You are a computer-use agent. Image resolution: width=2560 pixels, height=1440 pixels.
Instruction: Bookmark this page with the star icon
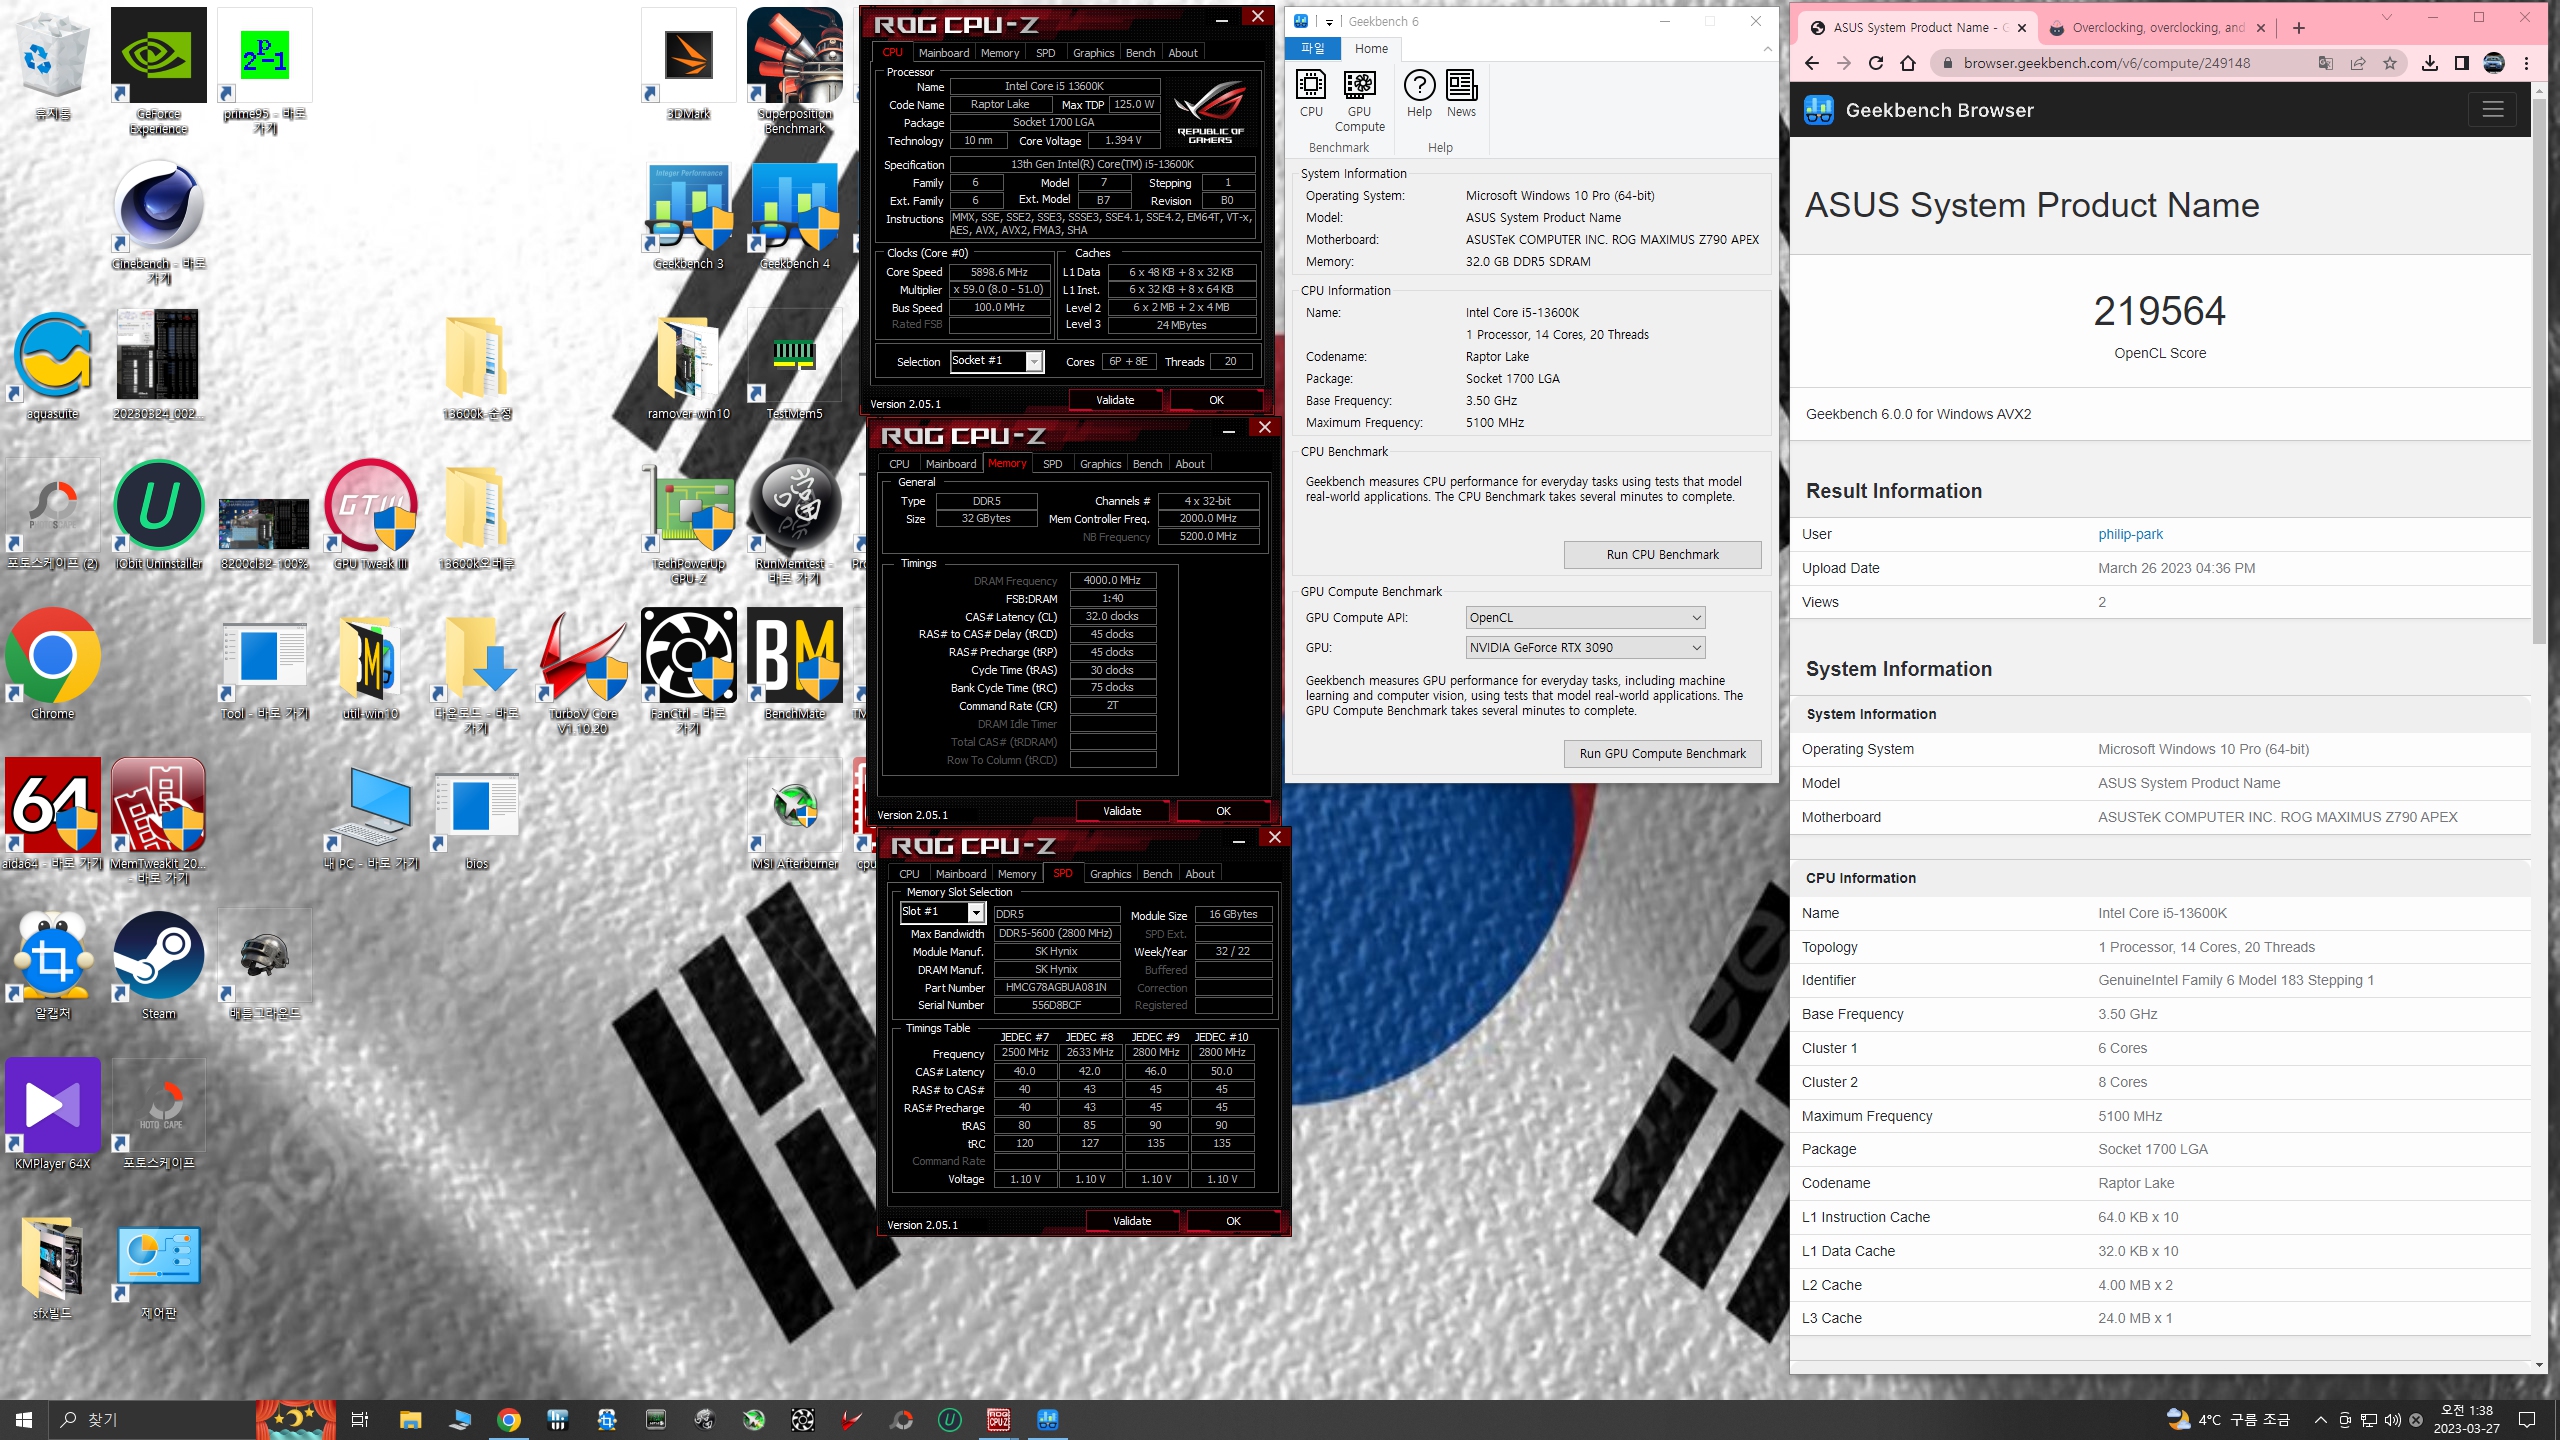2390,63
